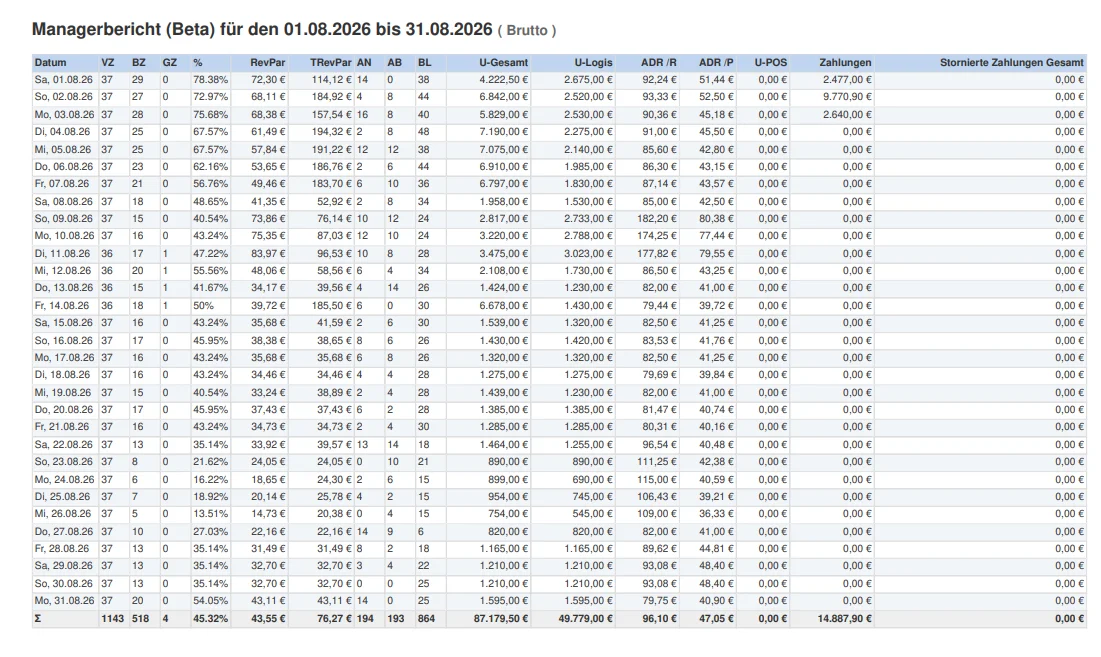The height and width of the screenshot is (657, 1101).
Task: Click the ADR value 177,82 €
Action: (657, 253)
